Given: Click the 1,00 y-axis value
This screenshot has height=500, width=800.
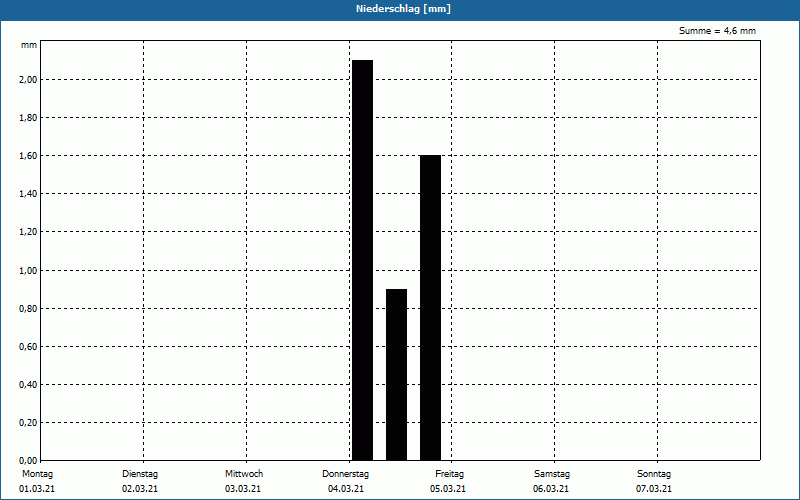Looking at the screenshot, I should 28,270.
